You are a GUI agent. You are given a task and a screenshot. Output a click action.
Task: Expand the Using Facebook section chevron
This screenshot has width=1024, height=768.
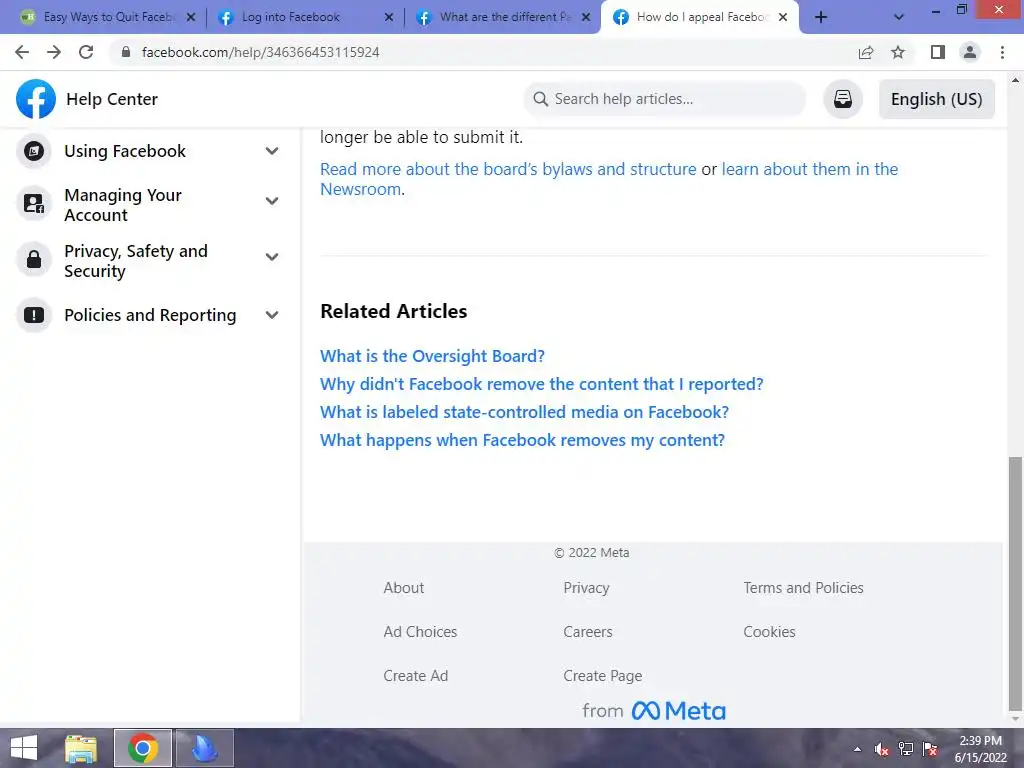coord(272,151)
